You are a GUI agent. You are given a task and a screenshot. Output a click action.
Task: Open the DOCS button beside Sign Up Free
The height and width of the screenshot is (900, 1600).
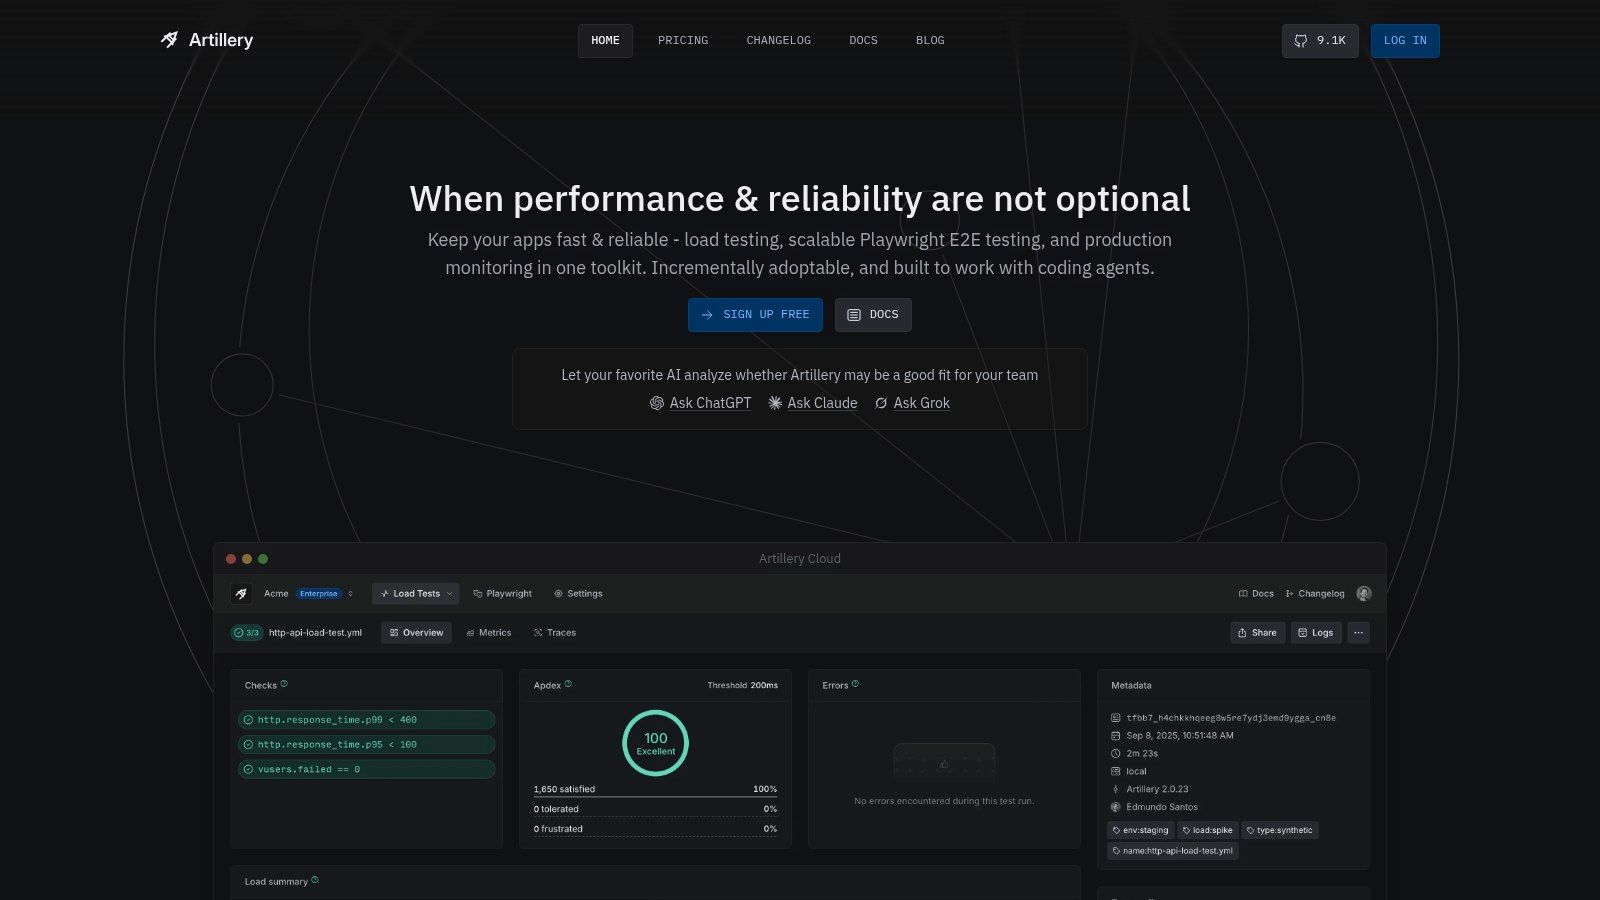tap(873, 315)
